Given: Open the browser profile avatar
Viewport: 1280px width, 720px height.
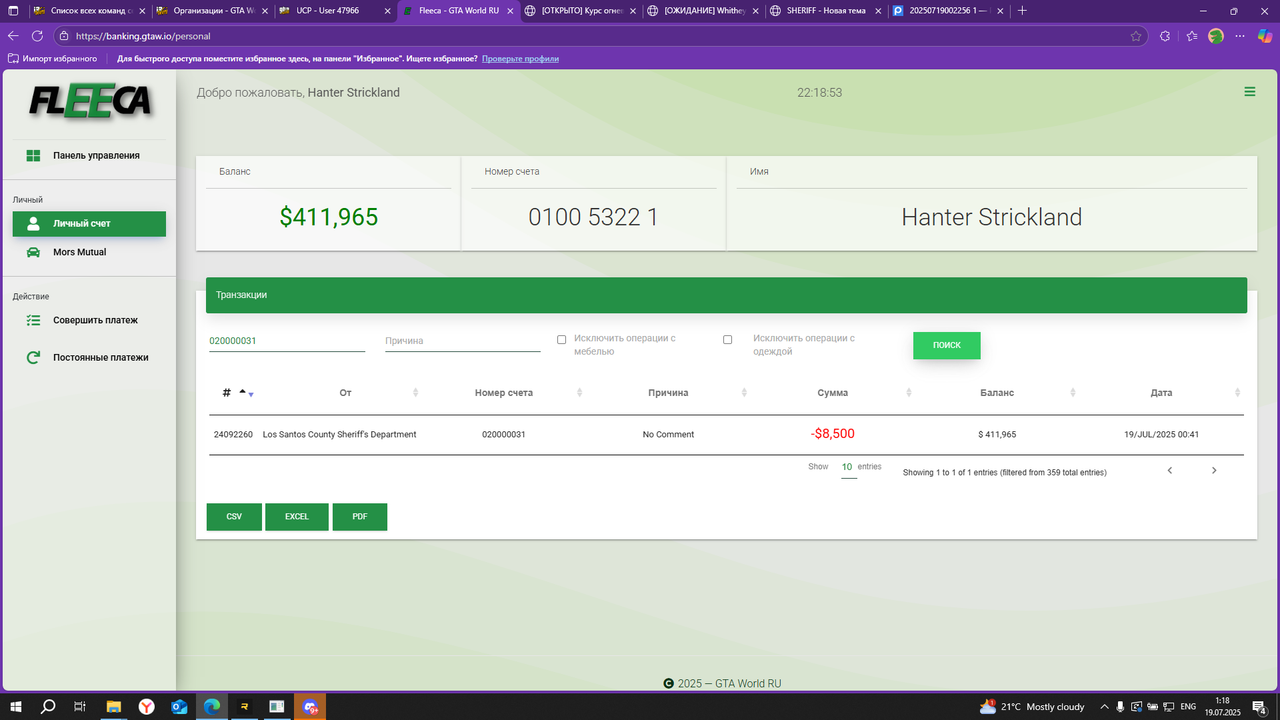Looking at the screenshot, I should (x=1216, y=36).
